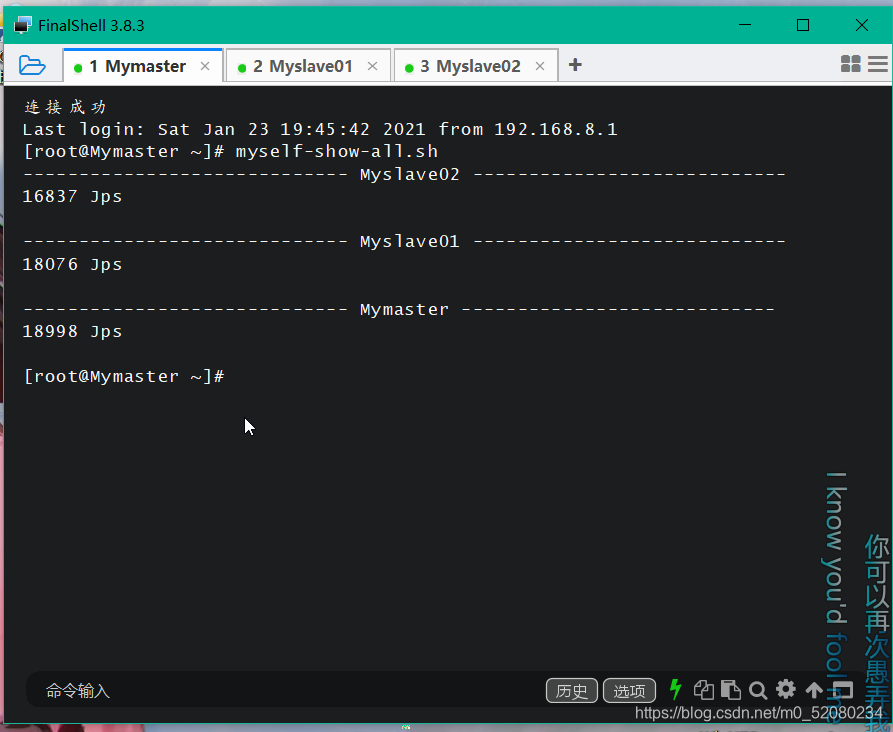Click the '18076 Jps' output line

pos(72,264)
